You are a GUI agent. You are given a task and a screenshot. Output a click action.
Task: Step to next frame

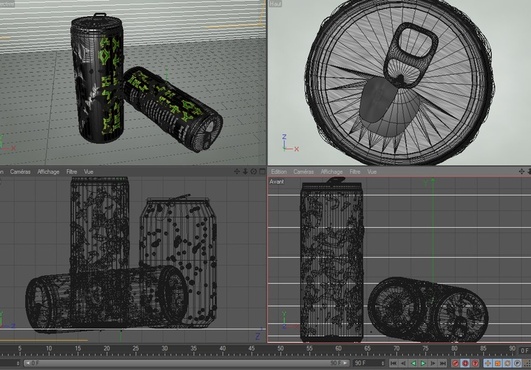click(x=433, y=363)
